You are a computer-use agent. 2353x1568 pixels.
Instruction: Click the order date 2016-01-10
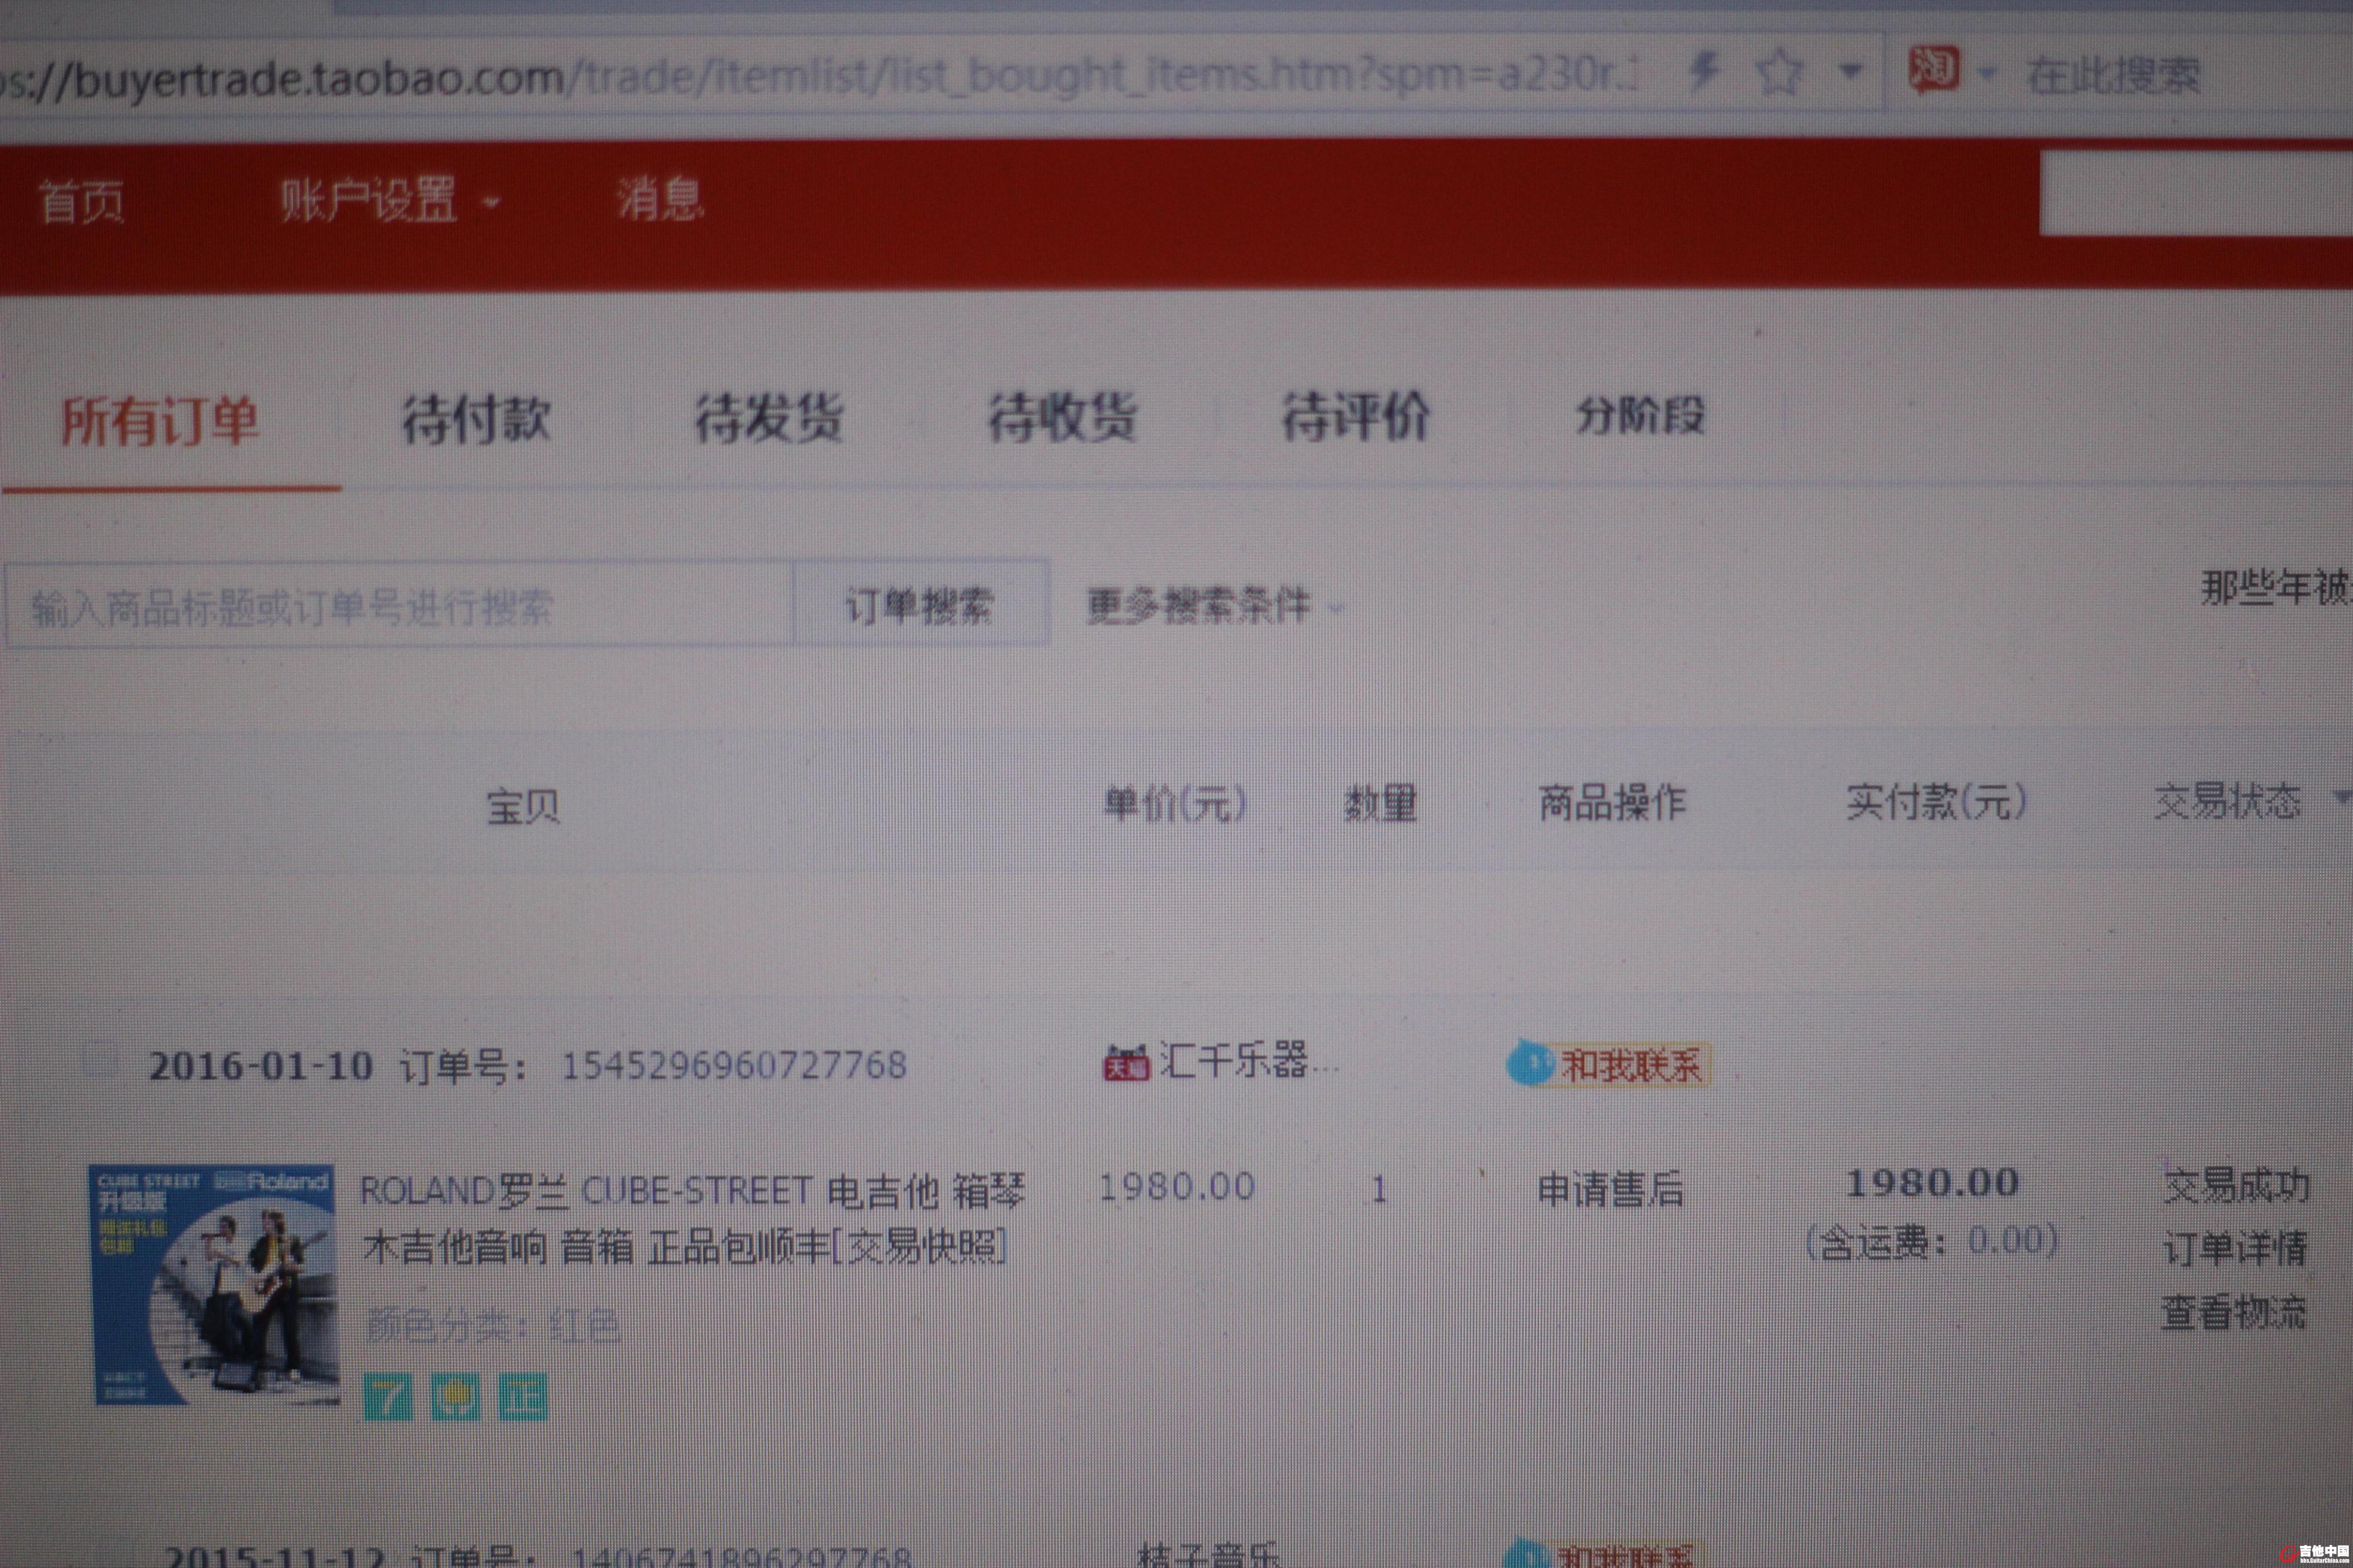click(261, 1066)
